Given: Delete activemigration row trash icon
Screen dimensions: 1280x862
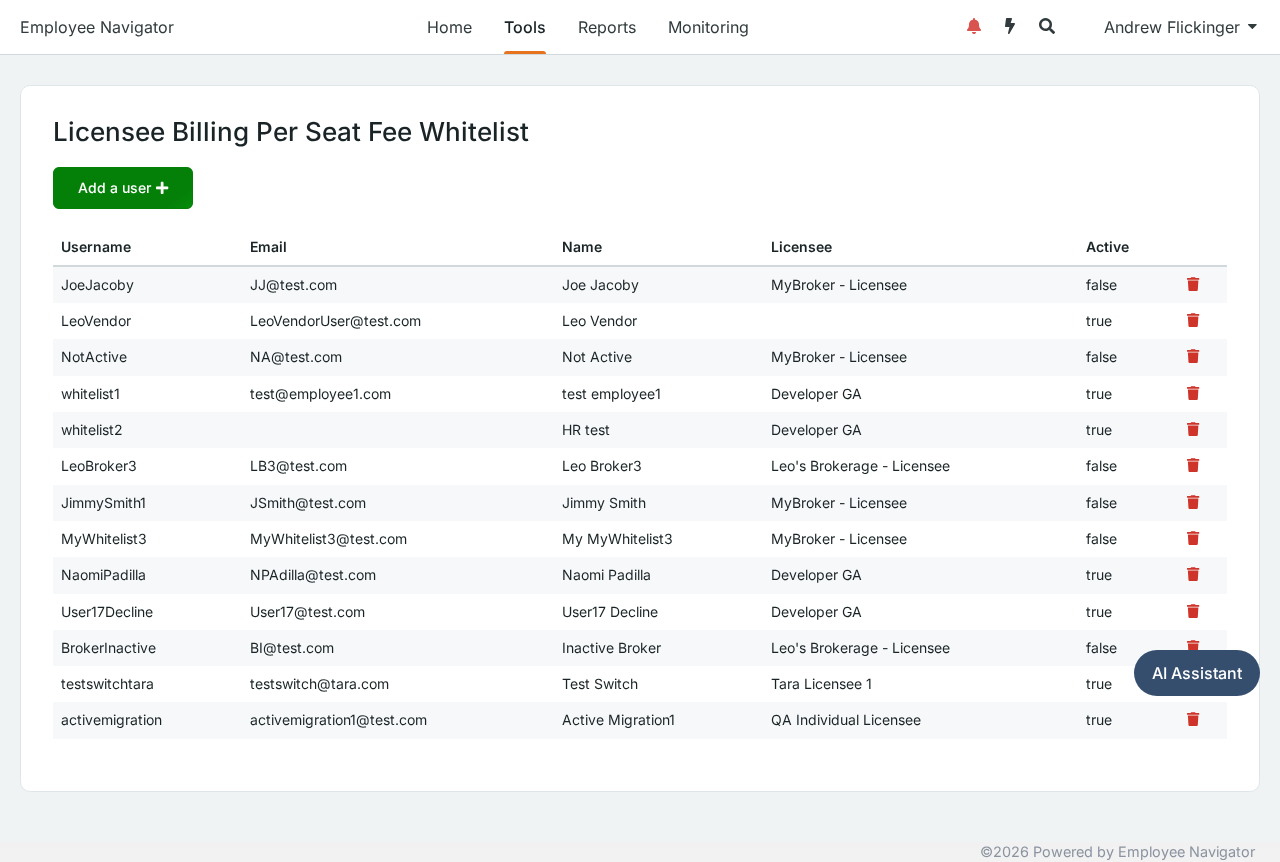Looking at the screenshot, I should click(1193, 720).
